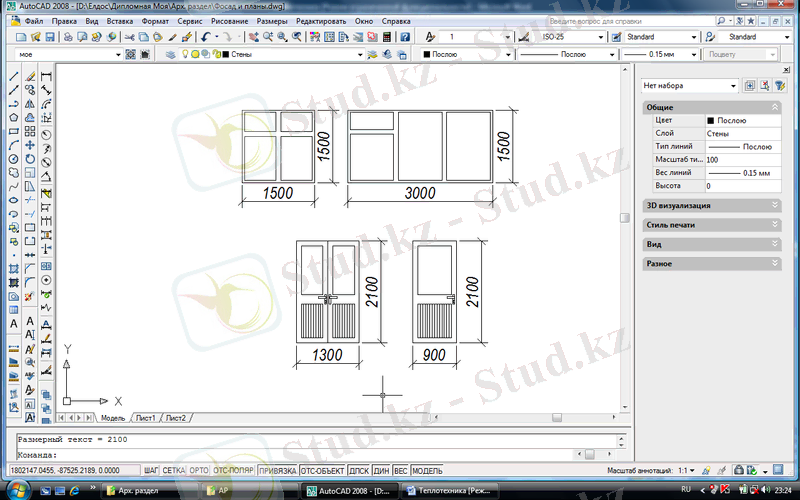Toggle ОРТО mode
800x500 pixels.
[199, 470]
